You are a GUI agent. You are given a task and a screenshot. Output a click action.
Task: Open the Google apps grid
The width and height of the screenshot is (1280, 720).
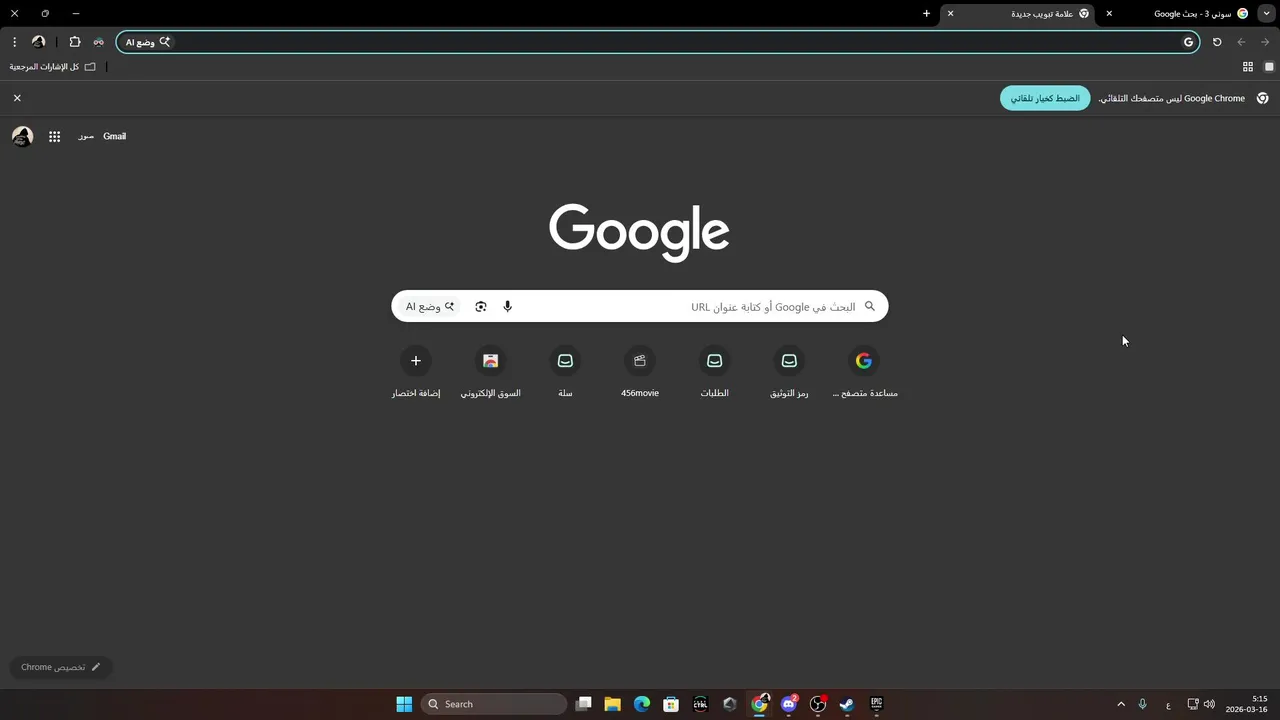click(x=54, y=136)
